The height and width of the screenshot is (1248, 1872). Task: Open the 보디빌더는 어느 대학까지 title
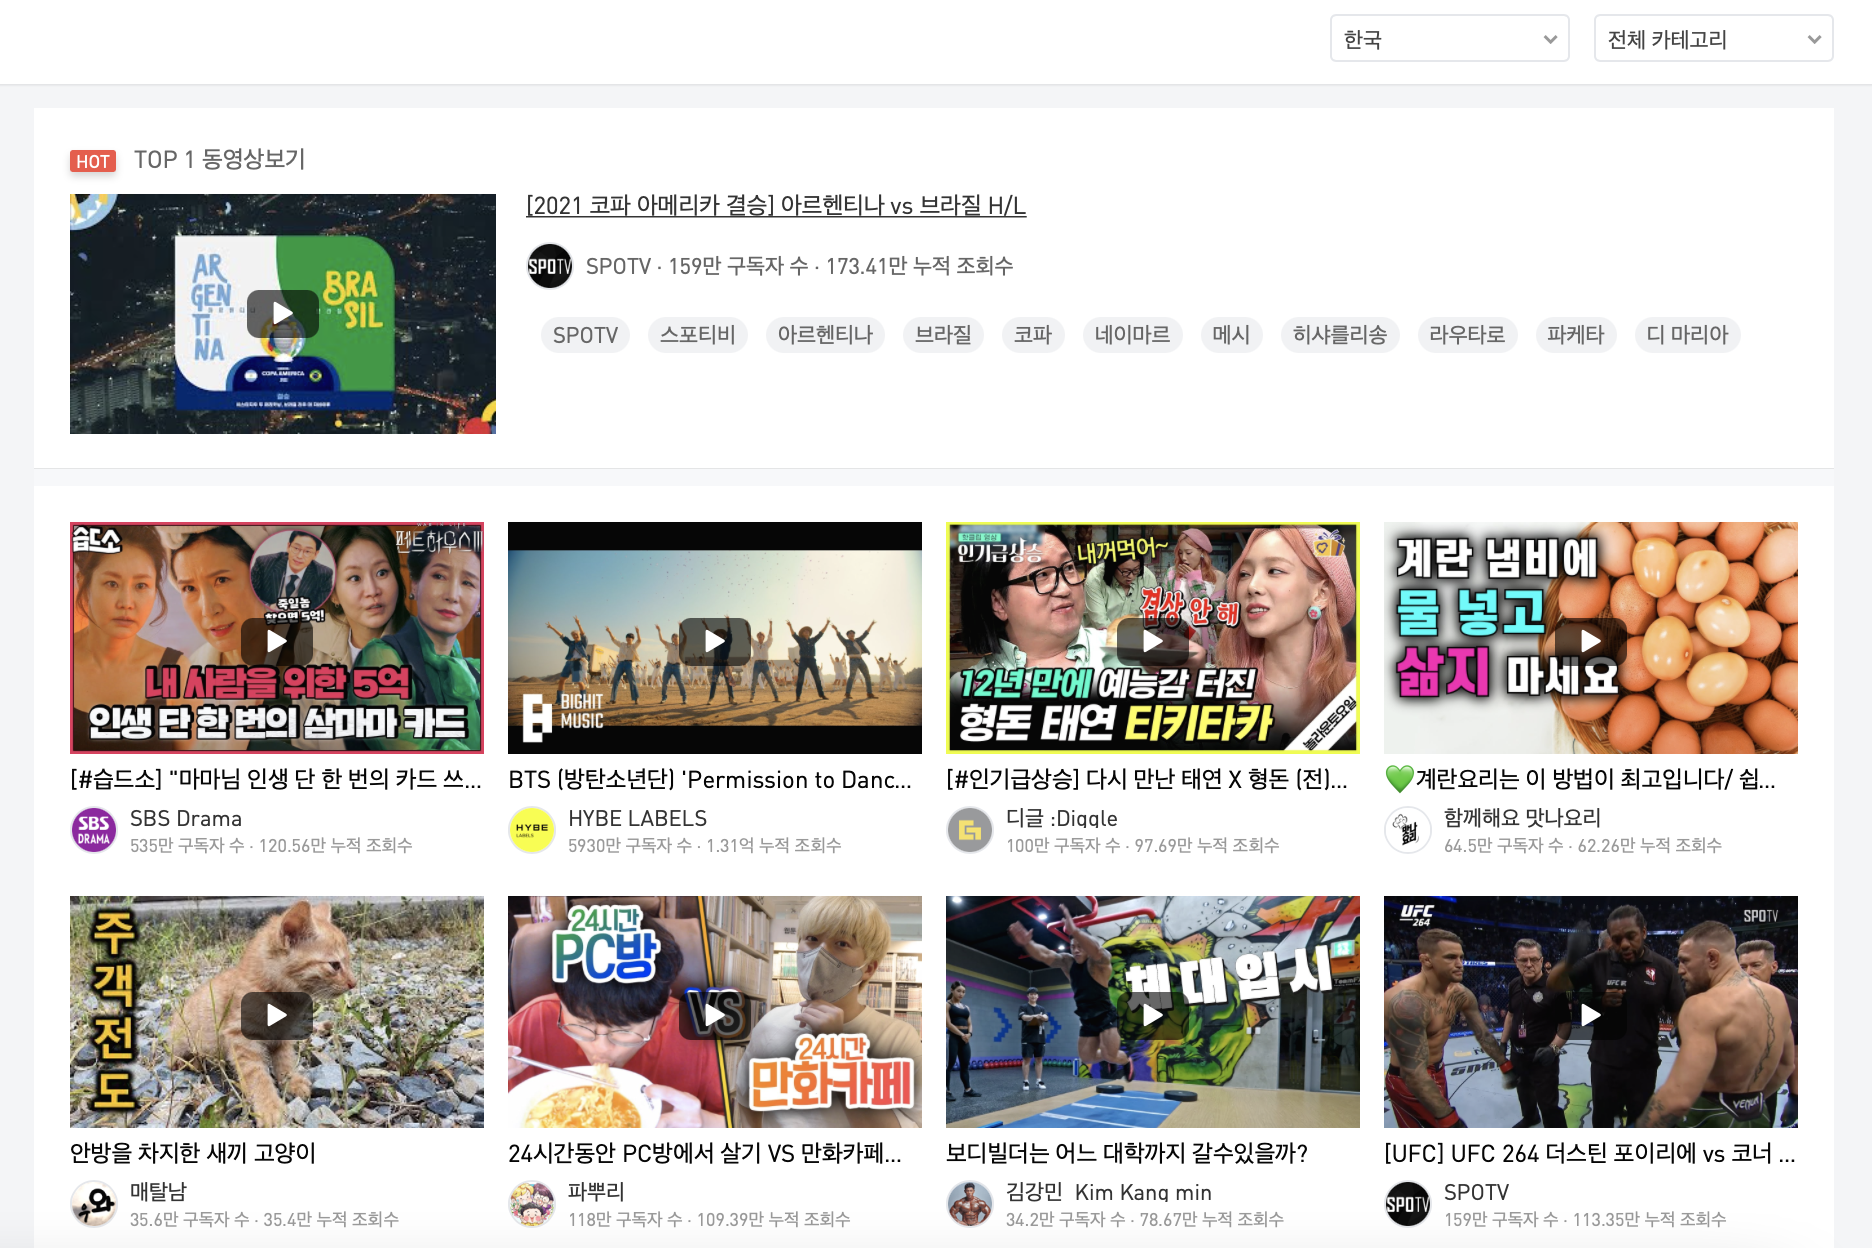[x=1127, y=1154]
